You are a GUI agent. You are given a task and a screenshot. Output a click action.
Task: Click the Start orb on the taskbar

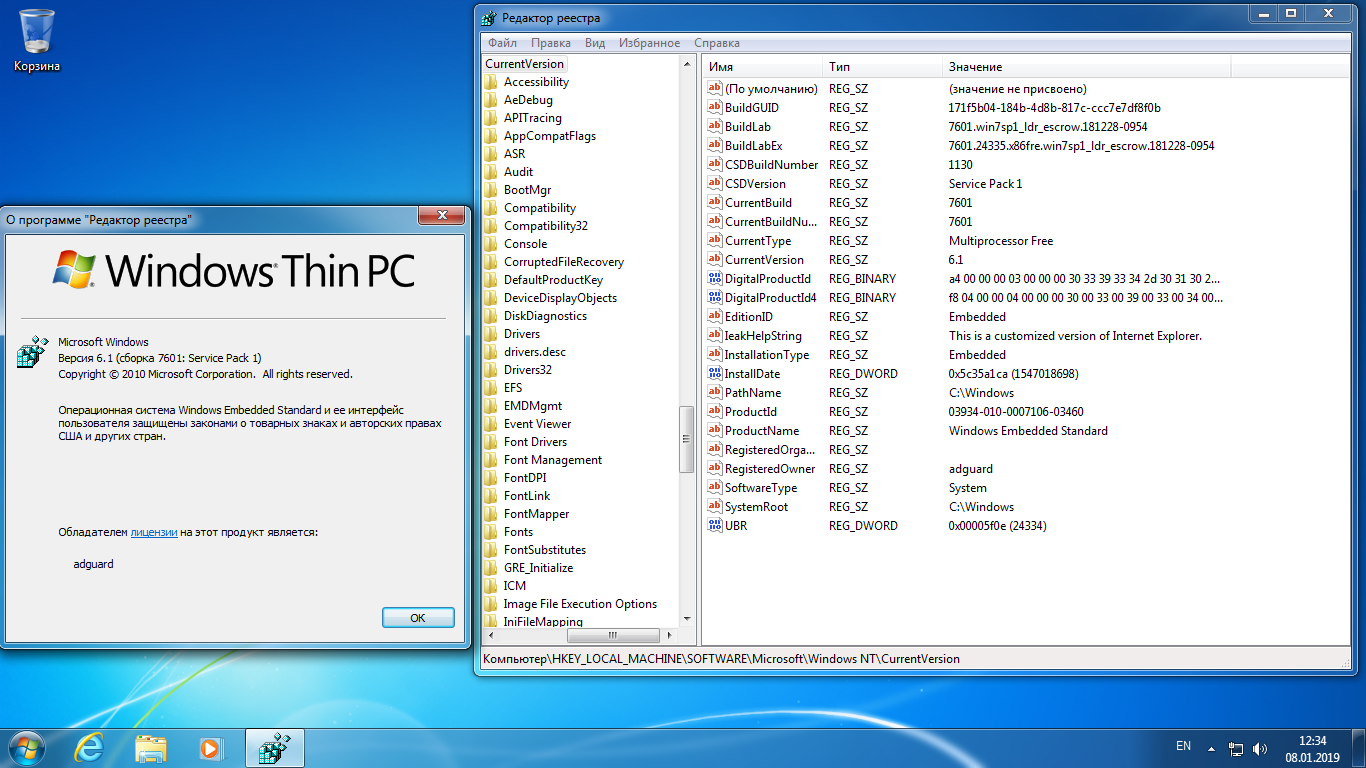click(x=25, y=747)
